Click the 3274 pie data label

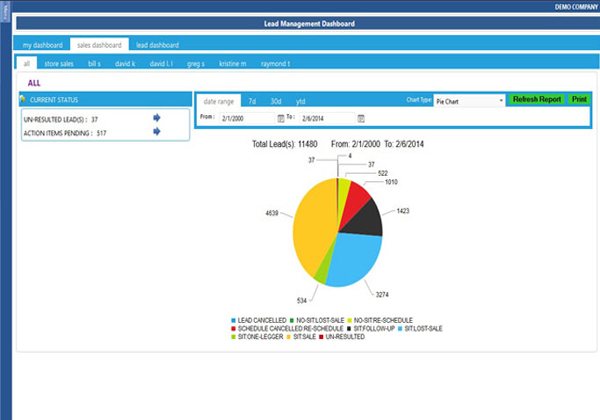[382, 295]
